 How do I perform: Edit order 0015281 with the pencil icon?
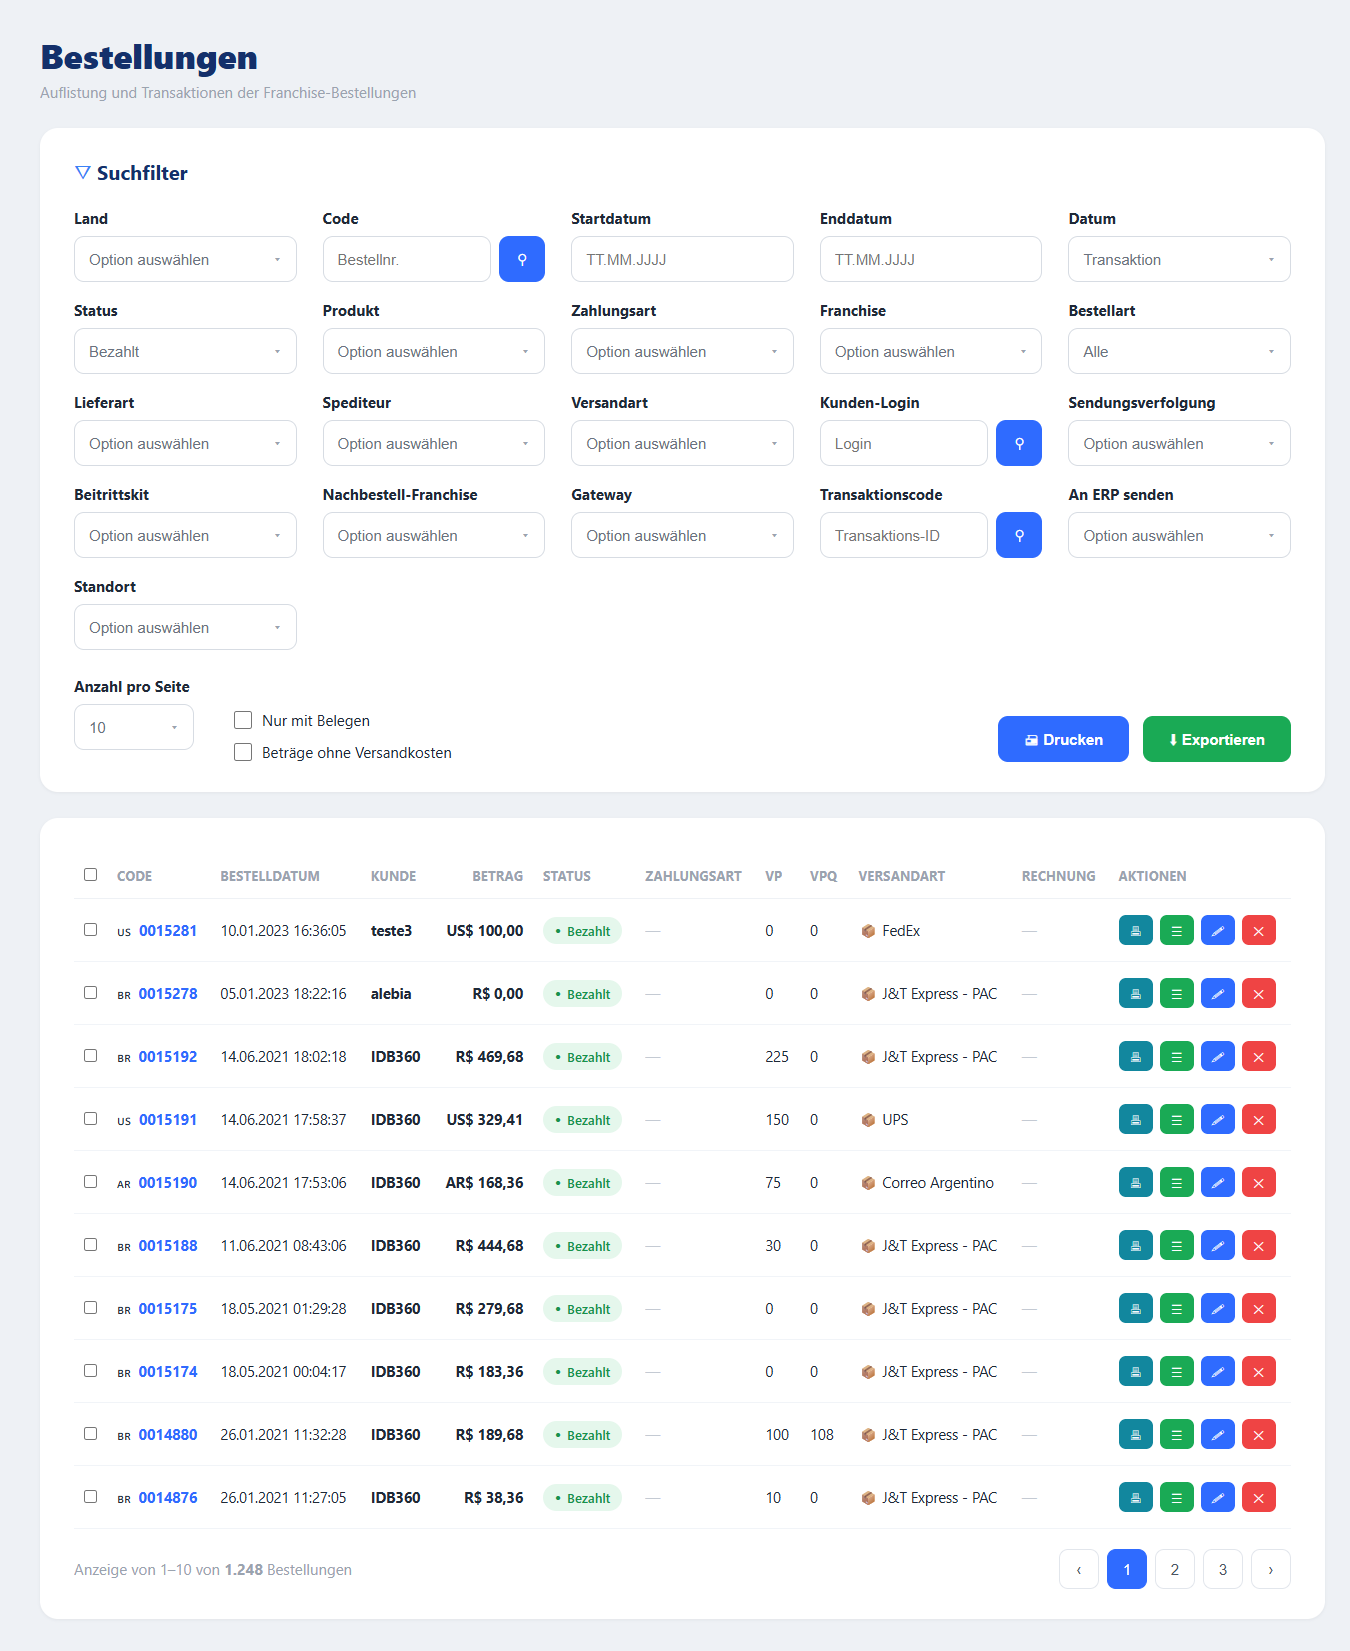tap(1218, 931)
